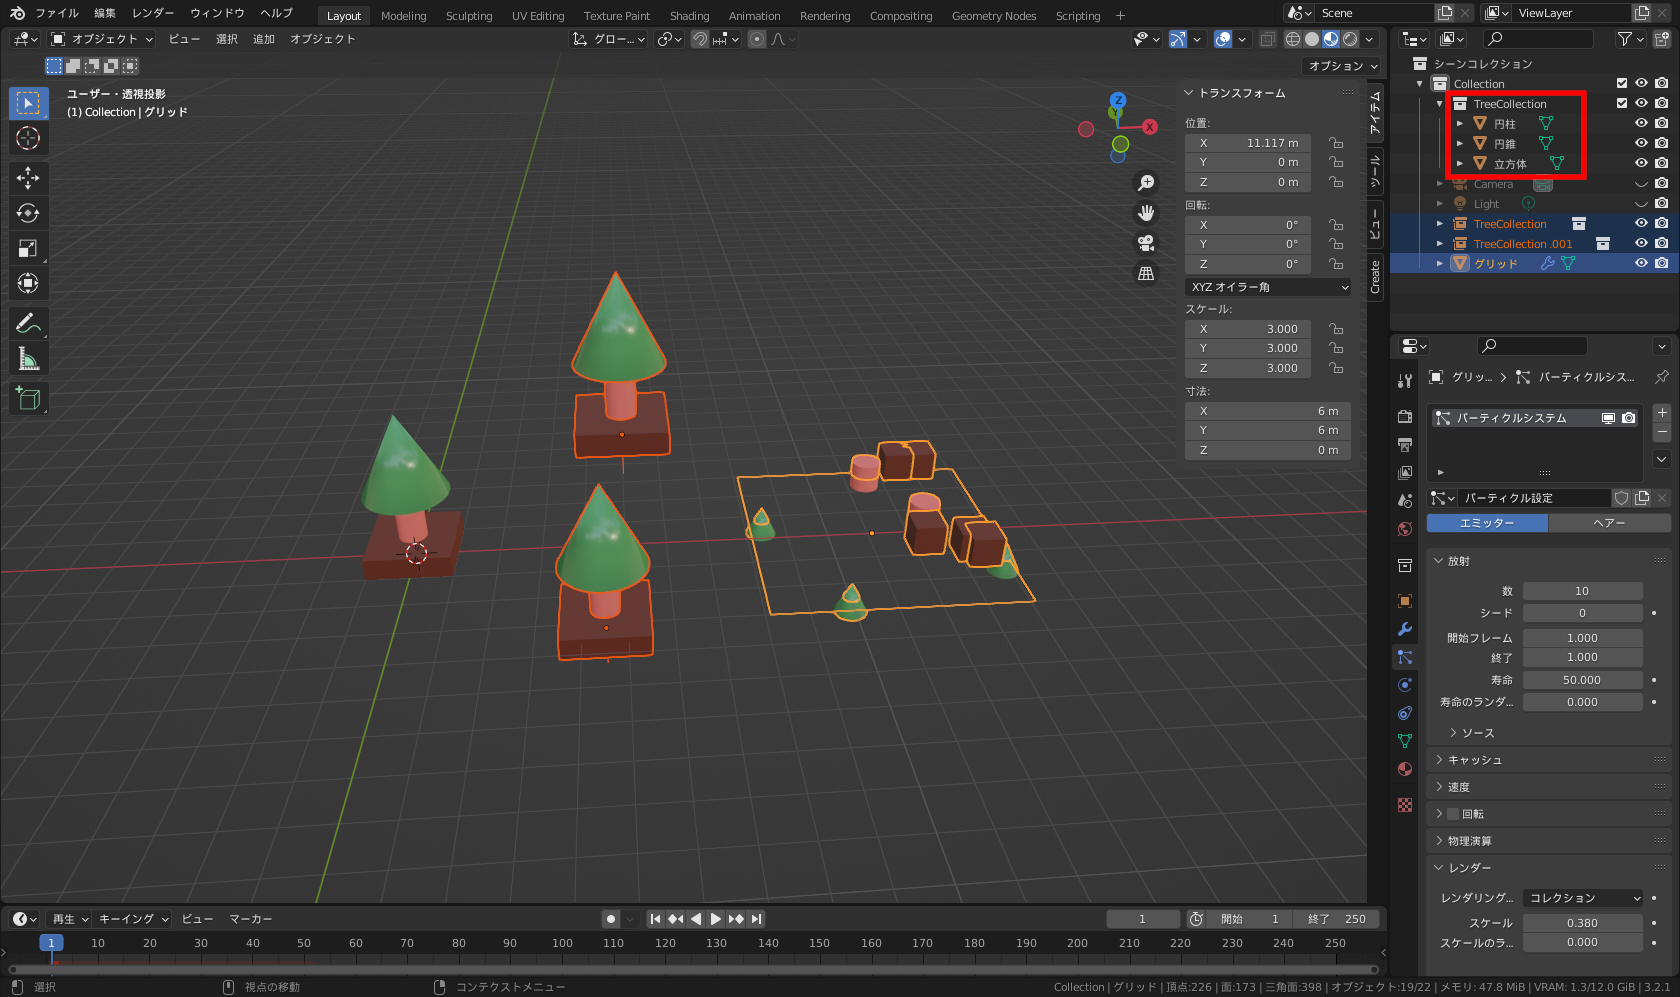The image size is (1680, 997).
Task: Switch to the Shading workspace tab
Action: click(x=689, y=16)
